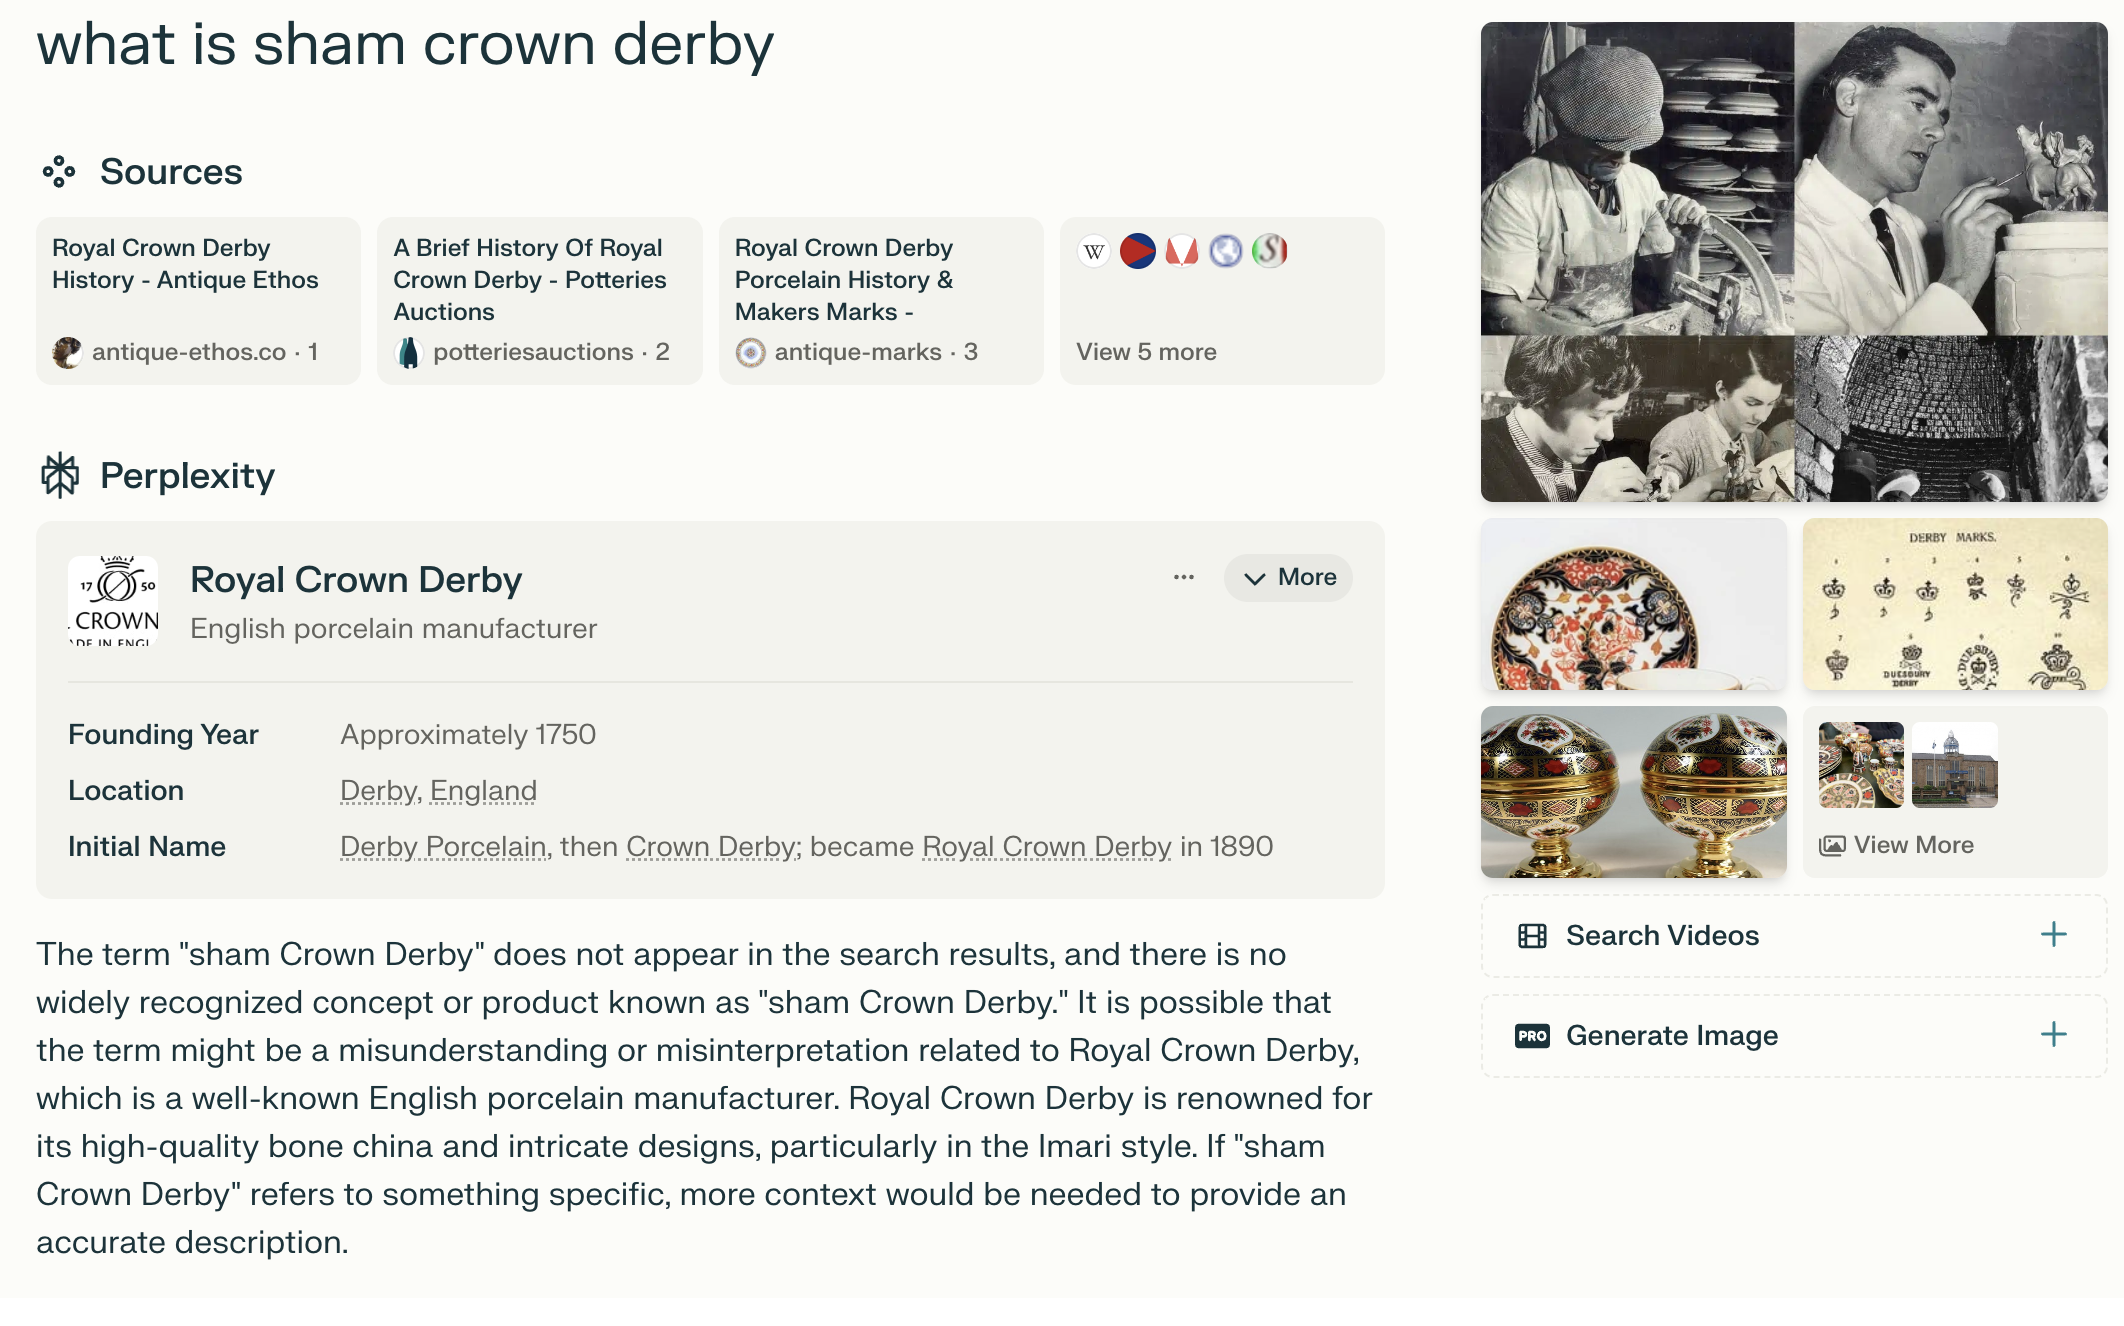Expand View 5 more sources
Image resolution: width=2124 pixels, height=1326 pixels.
click(x=1146, y=352)
